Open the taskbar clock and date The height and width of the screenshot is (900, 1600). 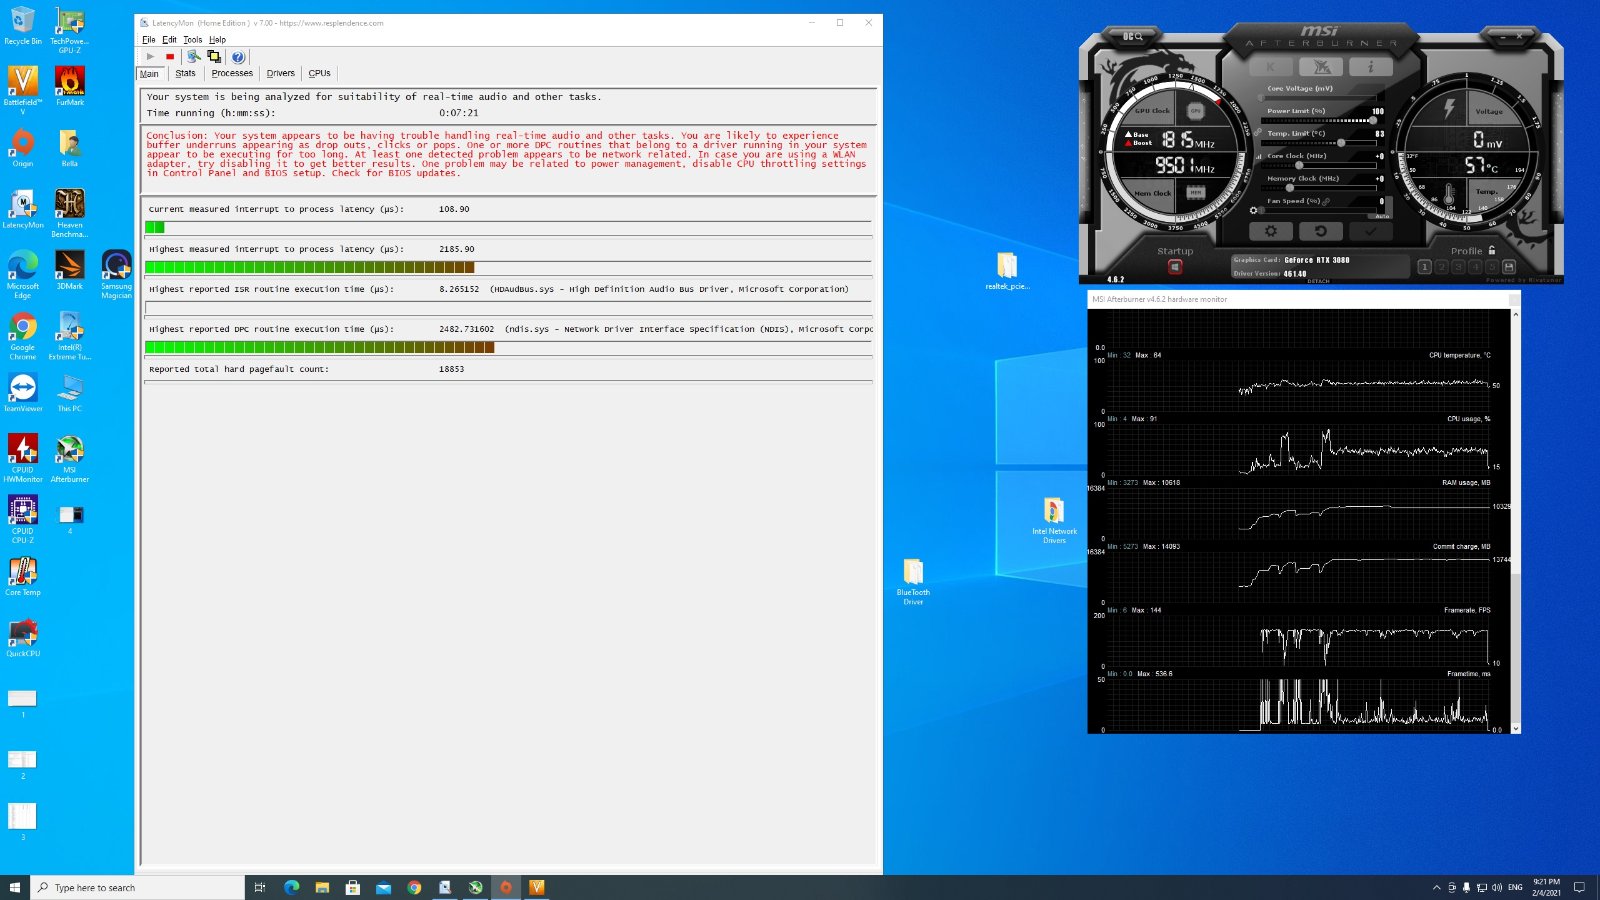point(1546,887)
